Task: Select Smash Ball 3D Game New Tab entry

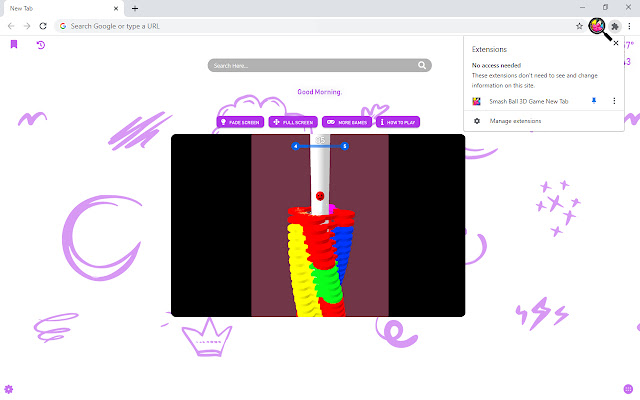Action: 529,101
